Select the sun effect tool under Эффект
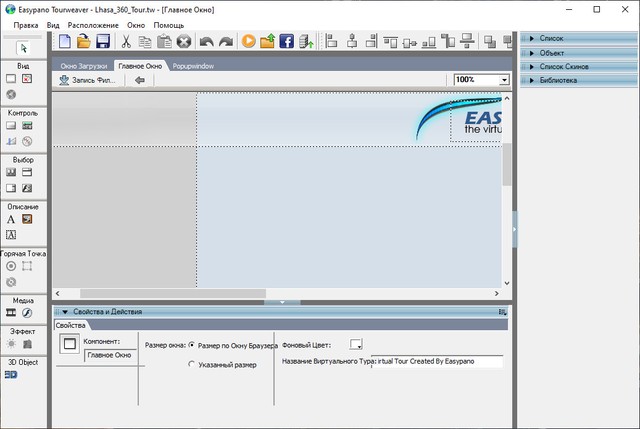 11,344
